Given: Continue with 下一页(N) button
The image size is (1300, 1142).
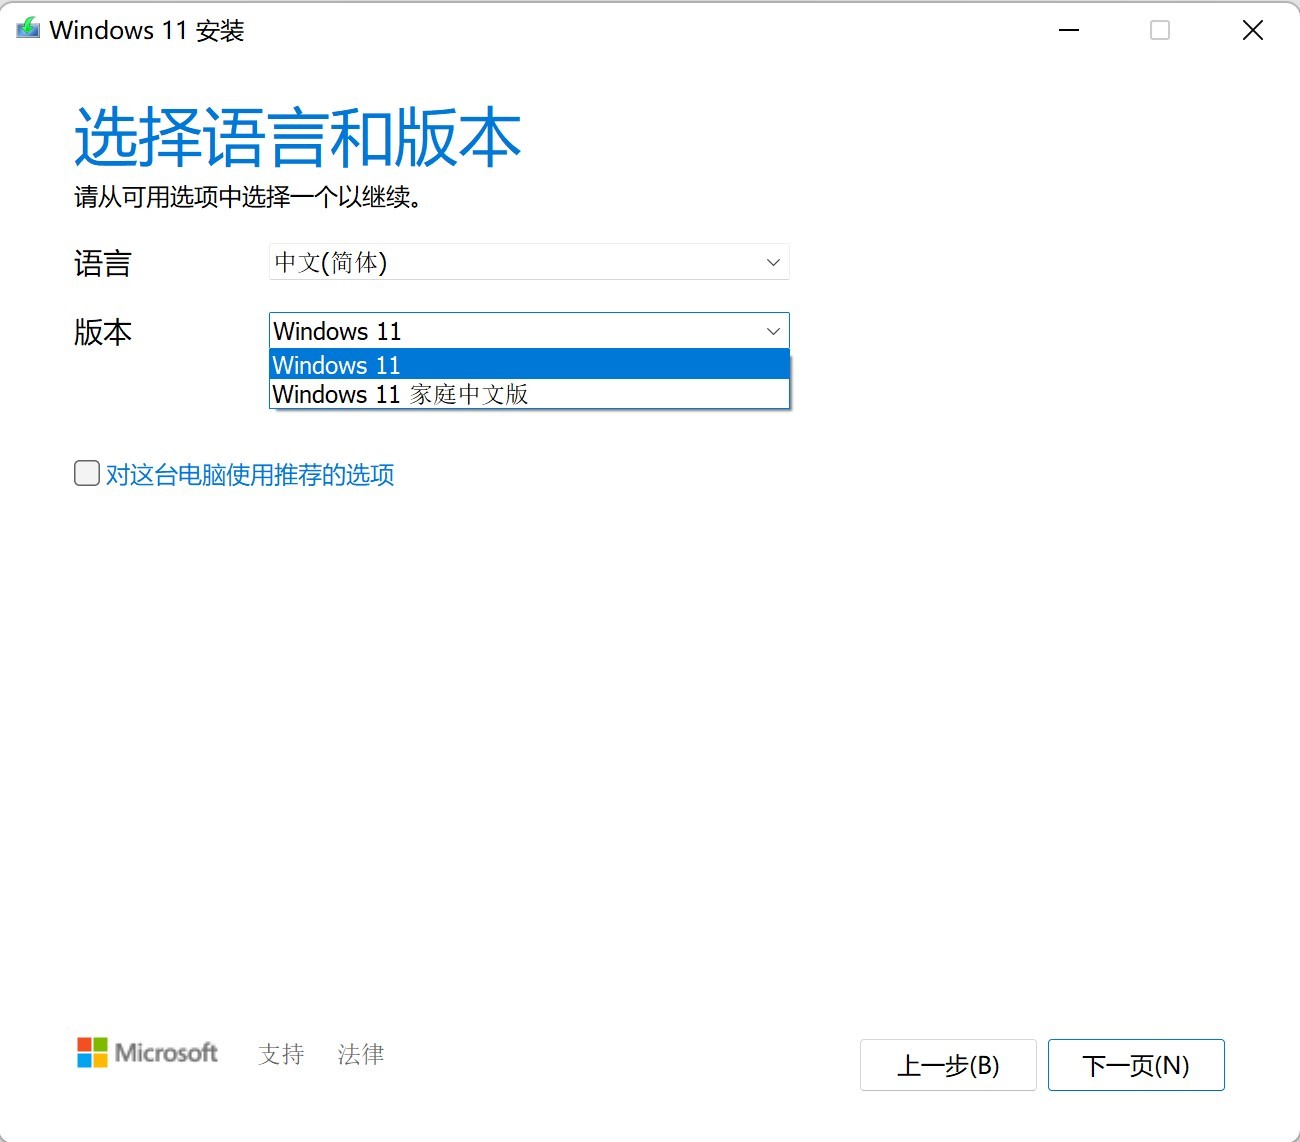Looking at the screenshot, I should pos(1136,1065).
